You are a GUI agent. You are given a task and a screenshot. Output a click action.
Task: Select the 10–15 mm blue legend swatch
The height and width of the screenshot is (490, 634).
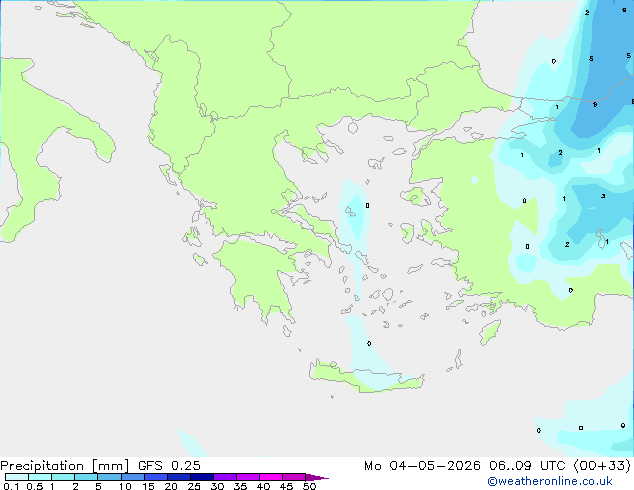[x=133, y=477]
